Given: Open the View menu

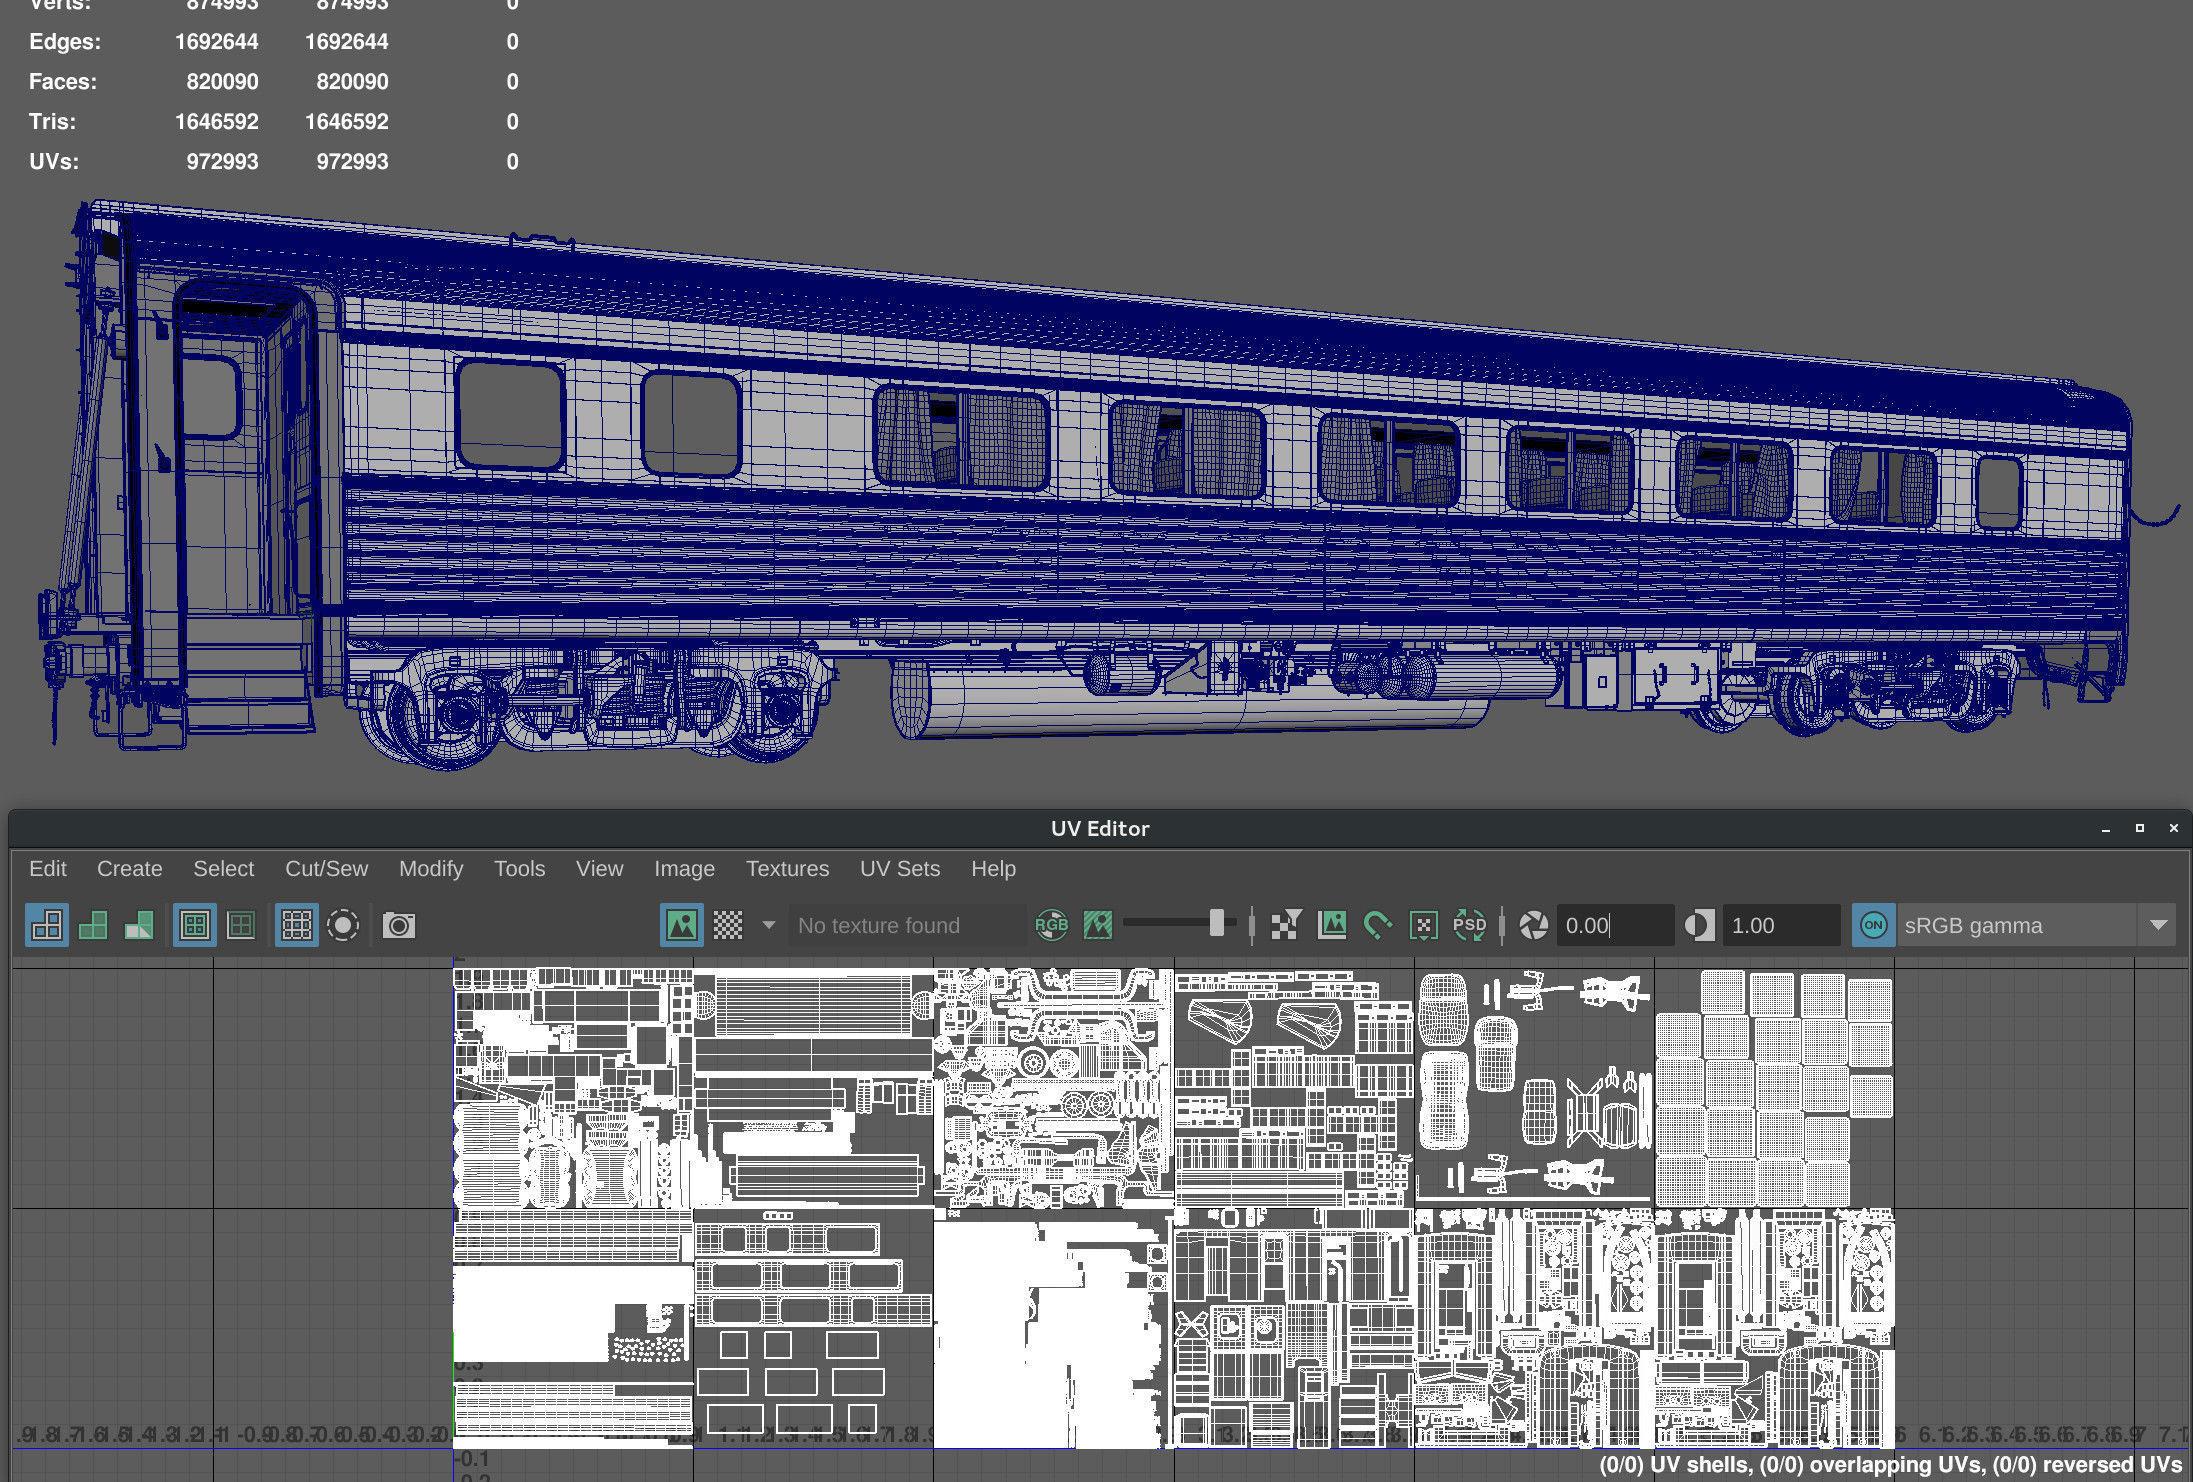Looking at the screenshot, I should point(599,868).
